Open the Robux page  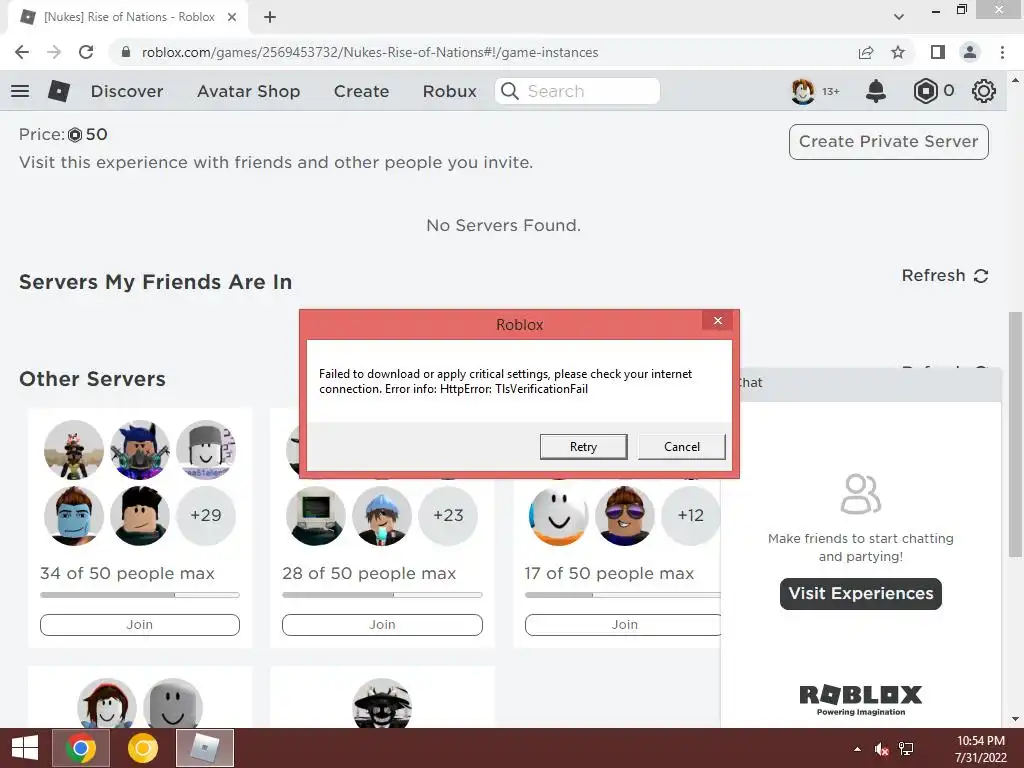449,91
